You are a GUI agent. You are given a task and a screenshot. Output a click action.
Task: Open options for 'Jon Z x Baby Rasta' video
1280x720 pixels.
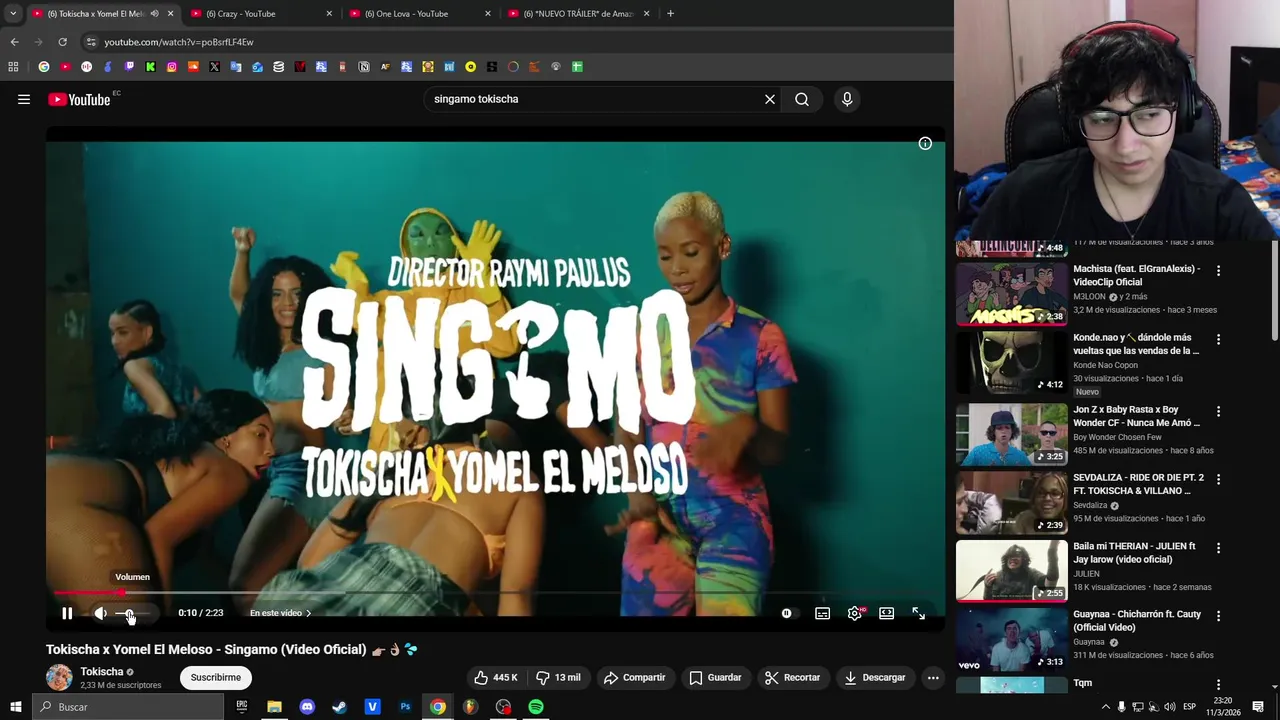click(x=1218, y=411)
